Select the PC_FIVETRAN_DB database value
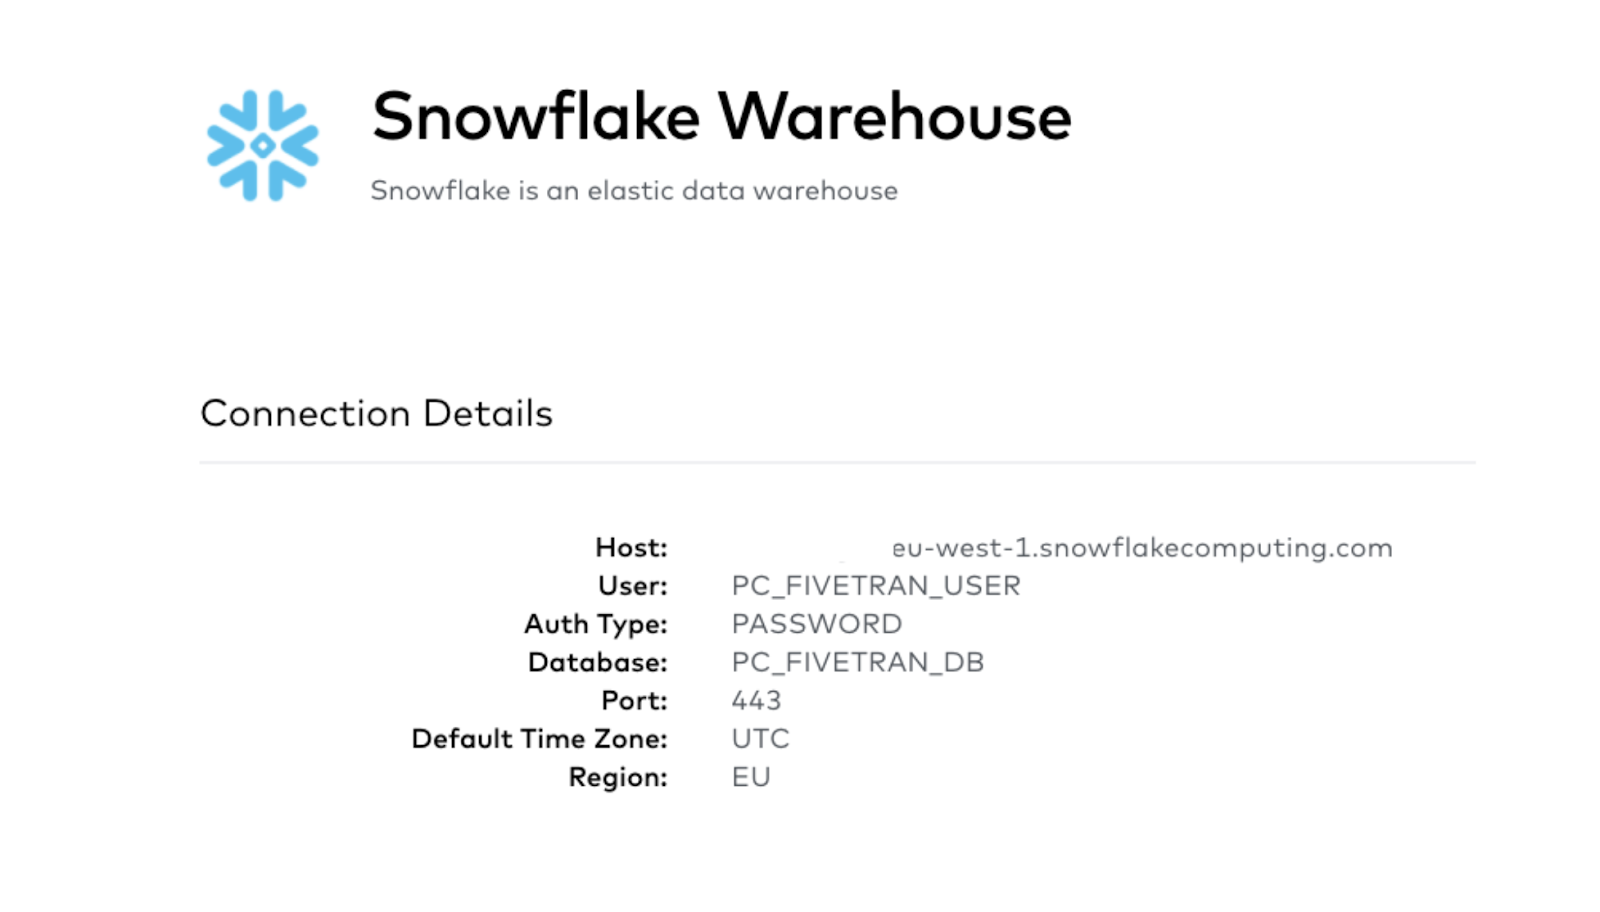Screen dimensions: 1600x912 point(858,662)
